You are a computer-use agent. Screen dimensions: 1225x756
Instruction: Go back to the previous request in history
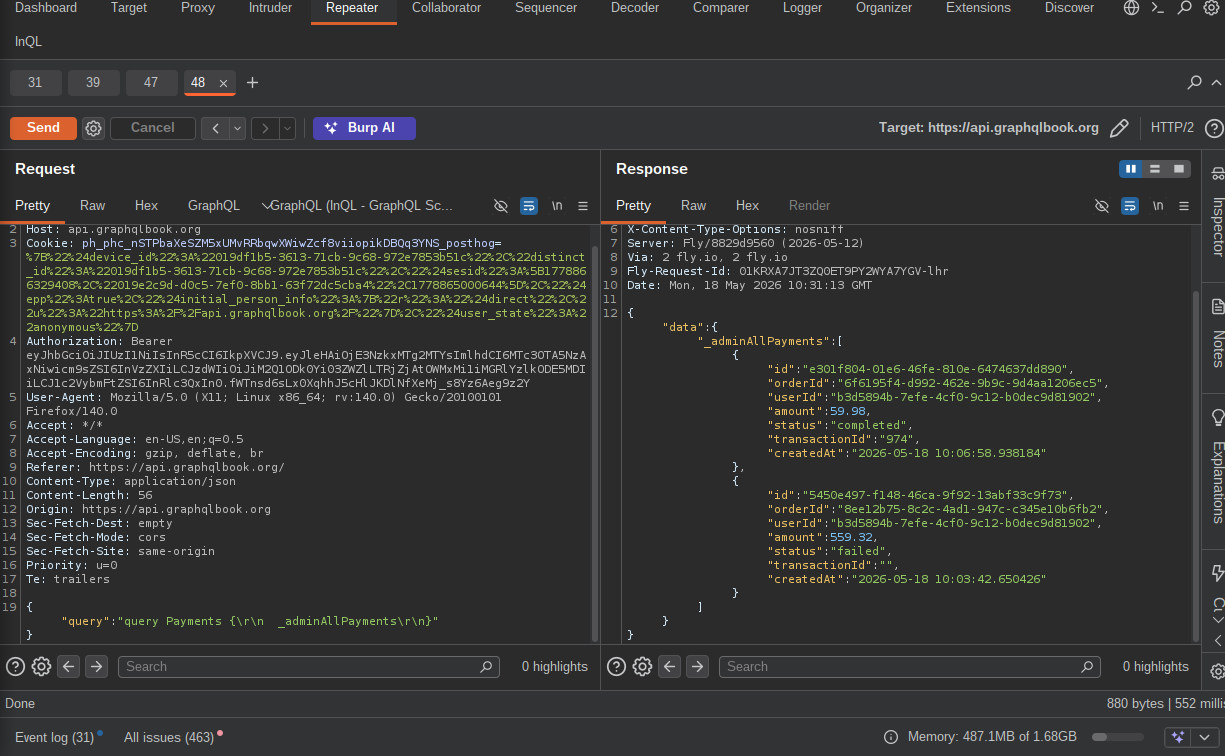pos(215,128)
